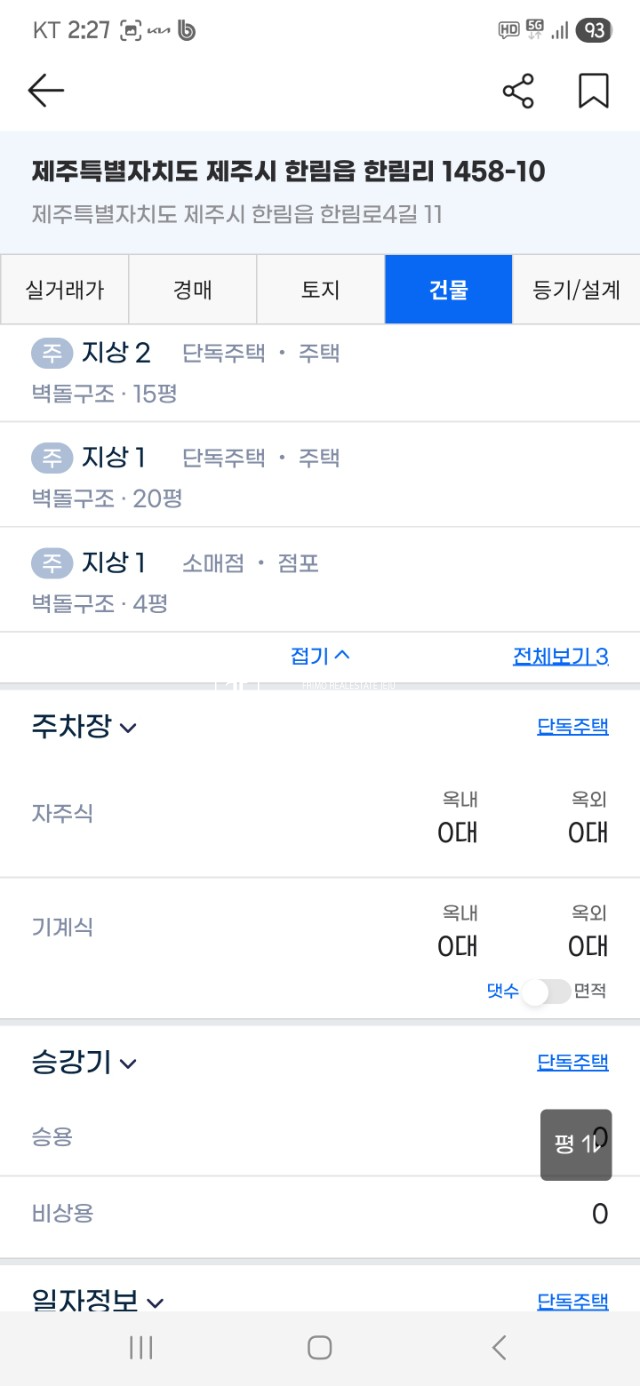Bookmark this property listing
This screenshot has width=640, height=1386.
coord(593,91)
